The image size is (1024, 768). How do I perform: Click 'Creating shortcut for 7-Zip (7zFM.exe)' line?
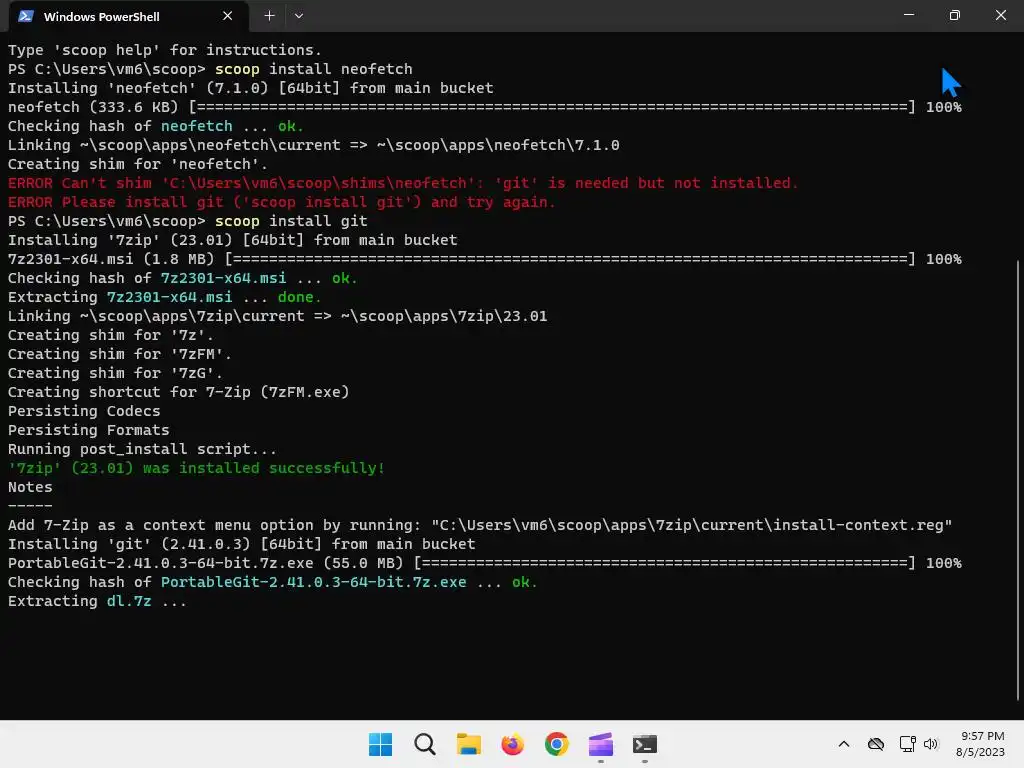[178, 392]
